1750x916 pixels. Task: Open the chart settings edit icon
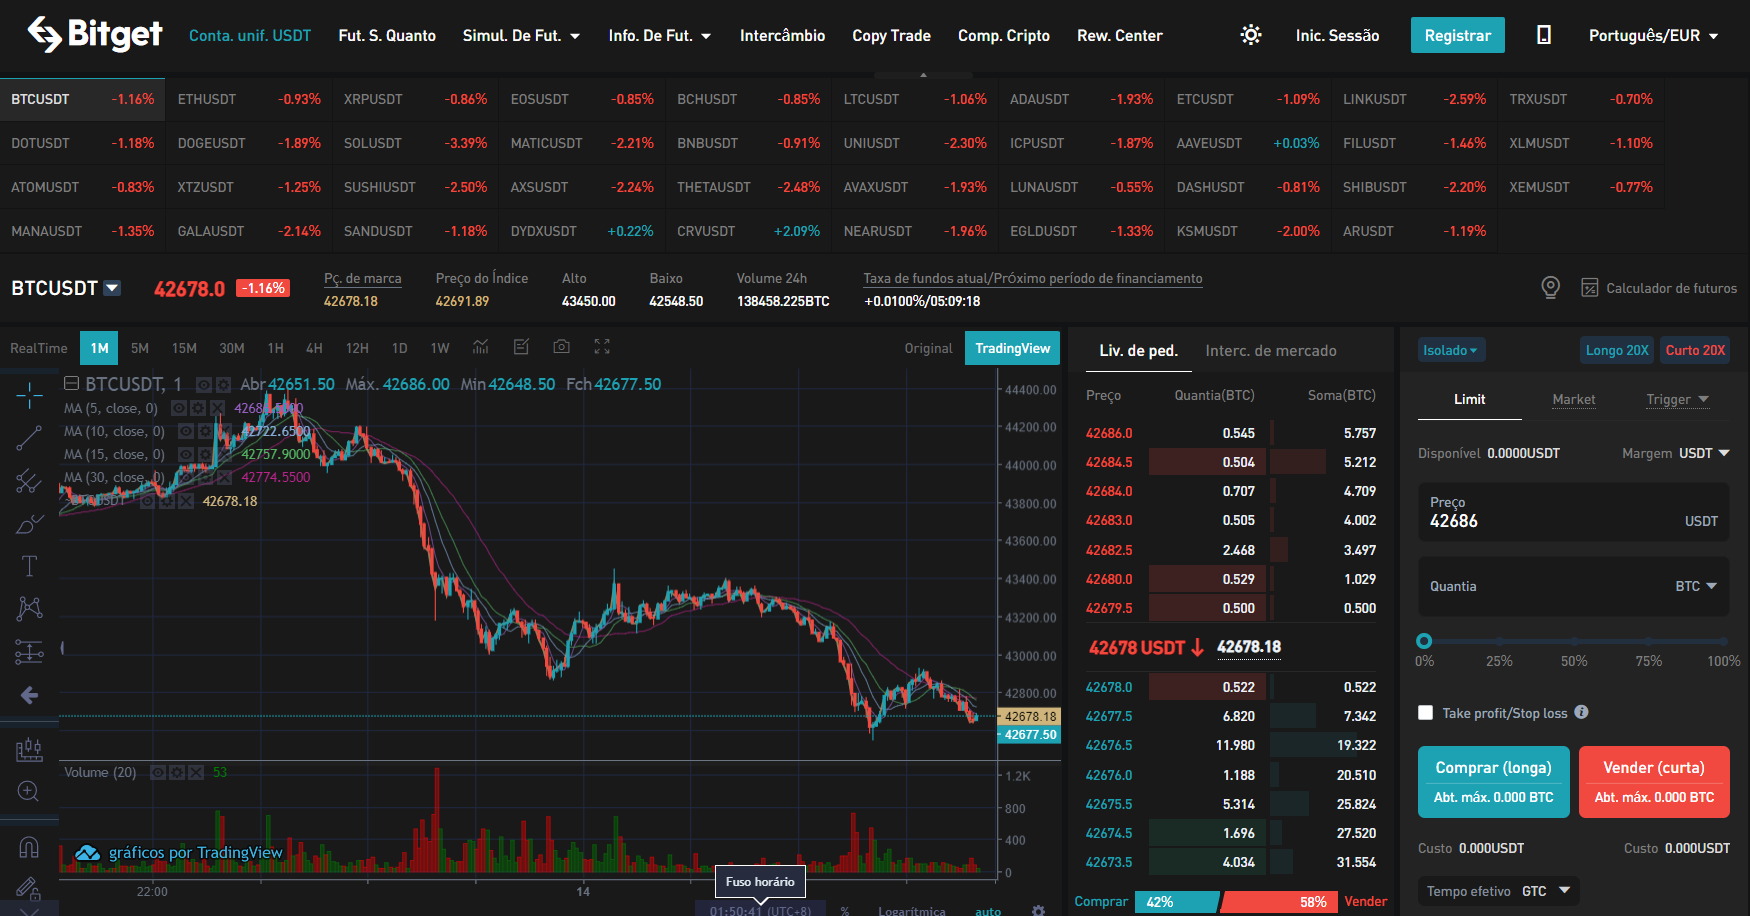click(x=521, y=347)
